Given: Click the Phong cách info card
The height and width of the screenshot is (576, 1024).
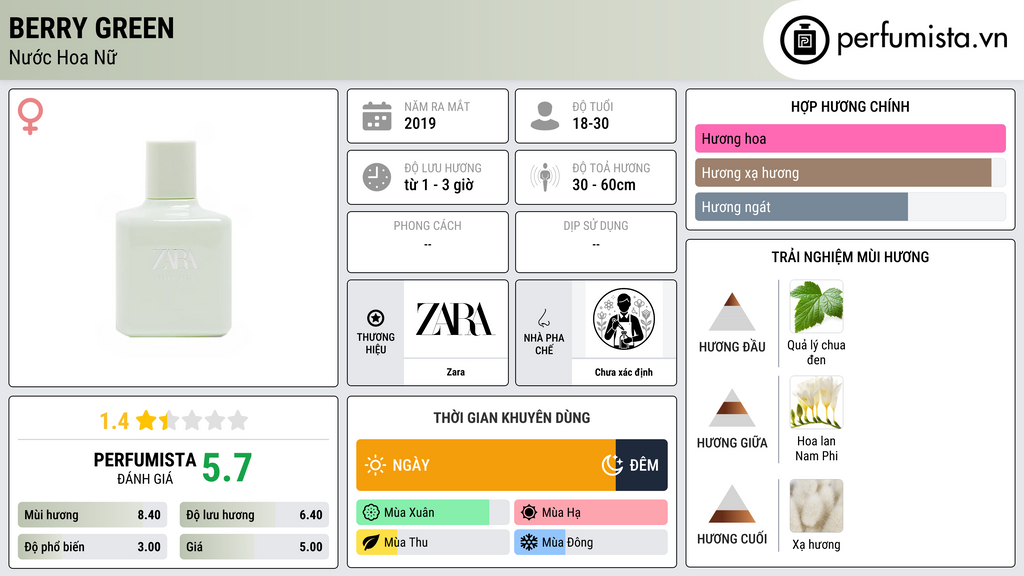Looking at the screenshot, I should coord(428,242).
